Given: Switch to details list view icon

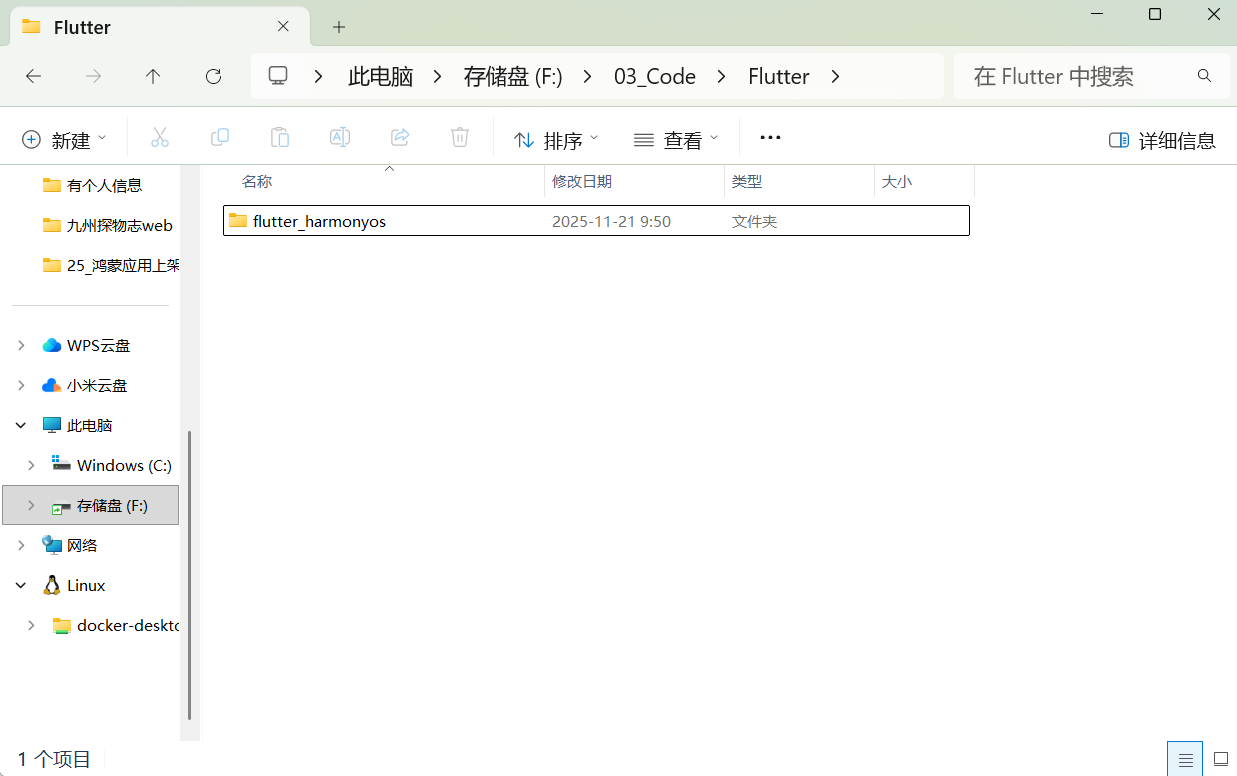Looking at the screenshot, I should coord(1185,759).
